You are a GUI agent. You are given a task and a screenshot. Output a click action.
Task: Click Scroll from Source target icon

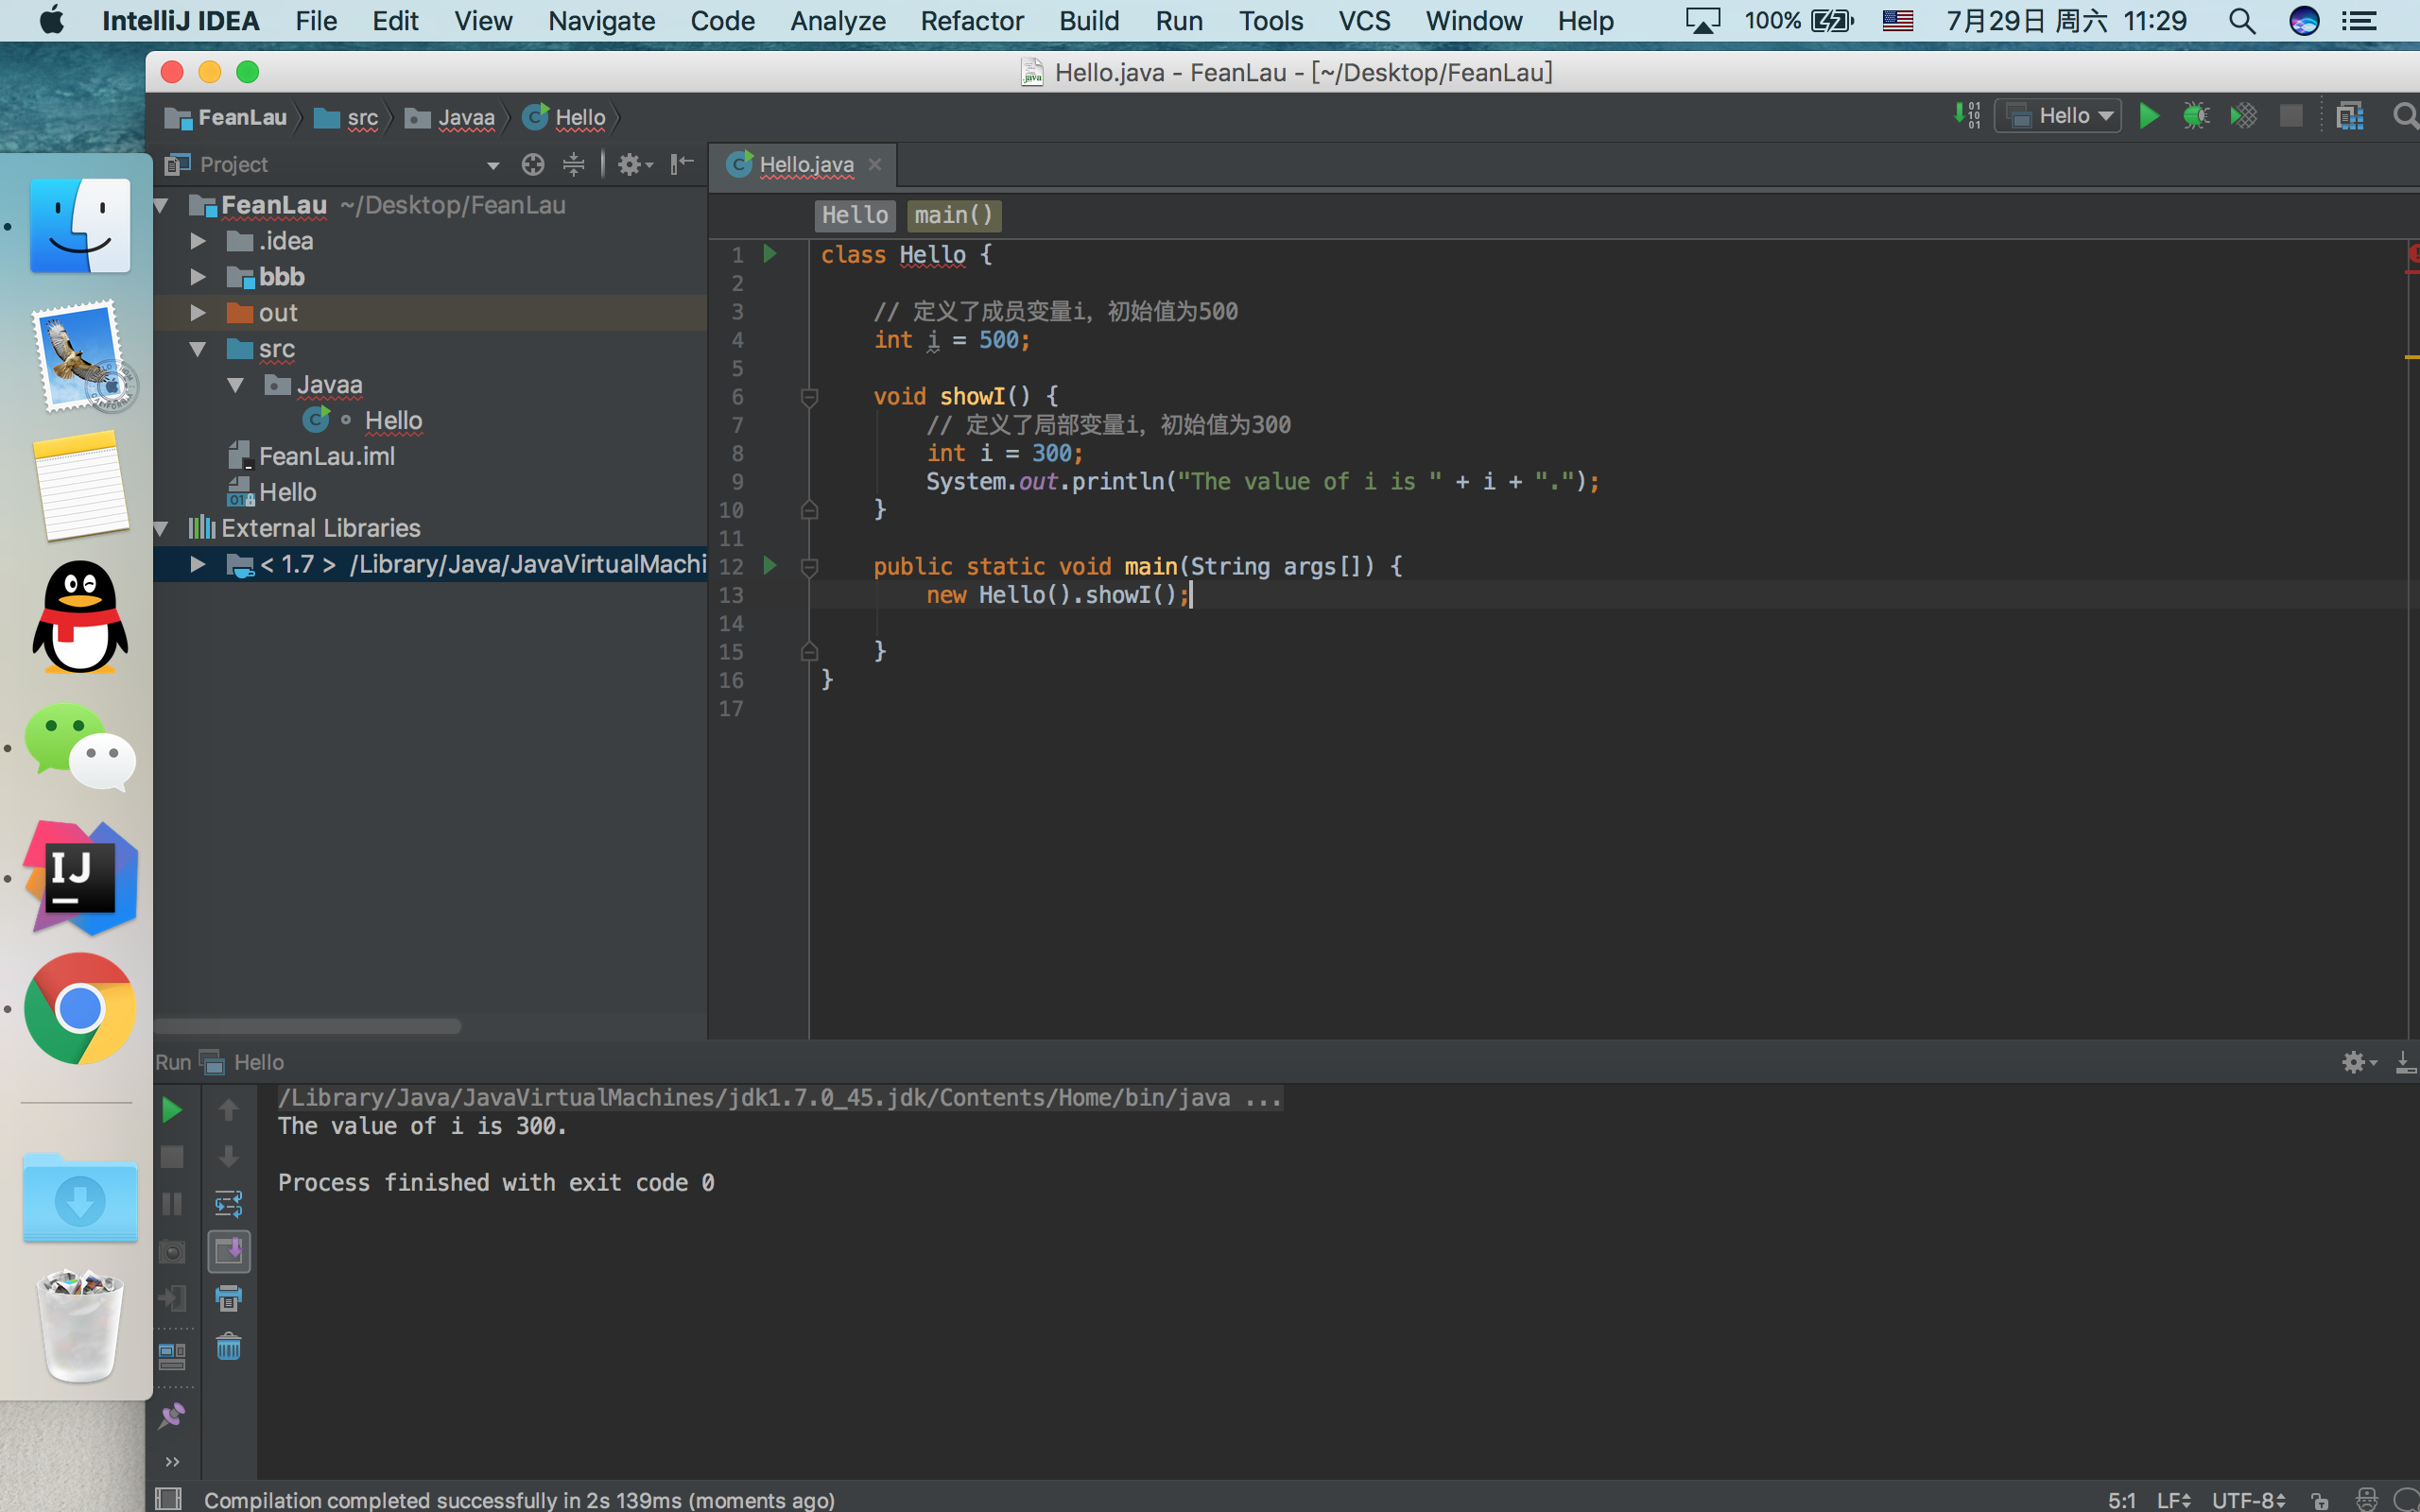[533, 164]
